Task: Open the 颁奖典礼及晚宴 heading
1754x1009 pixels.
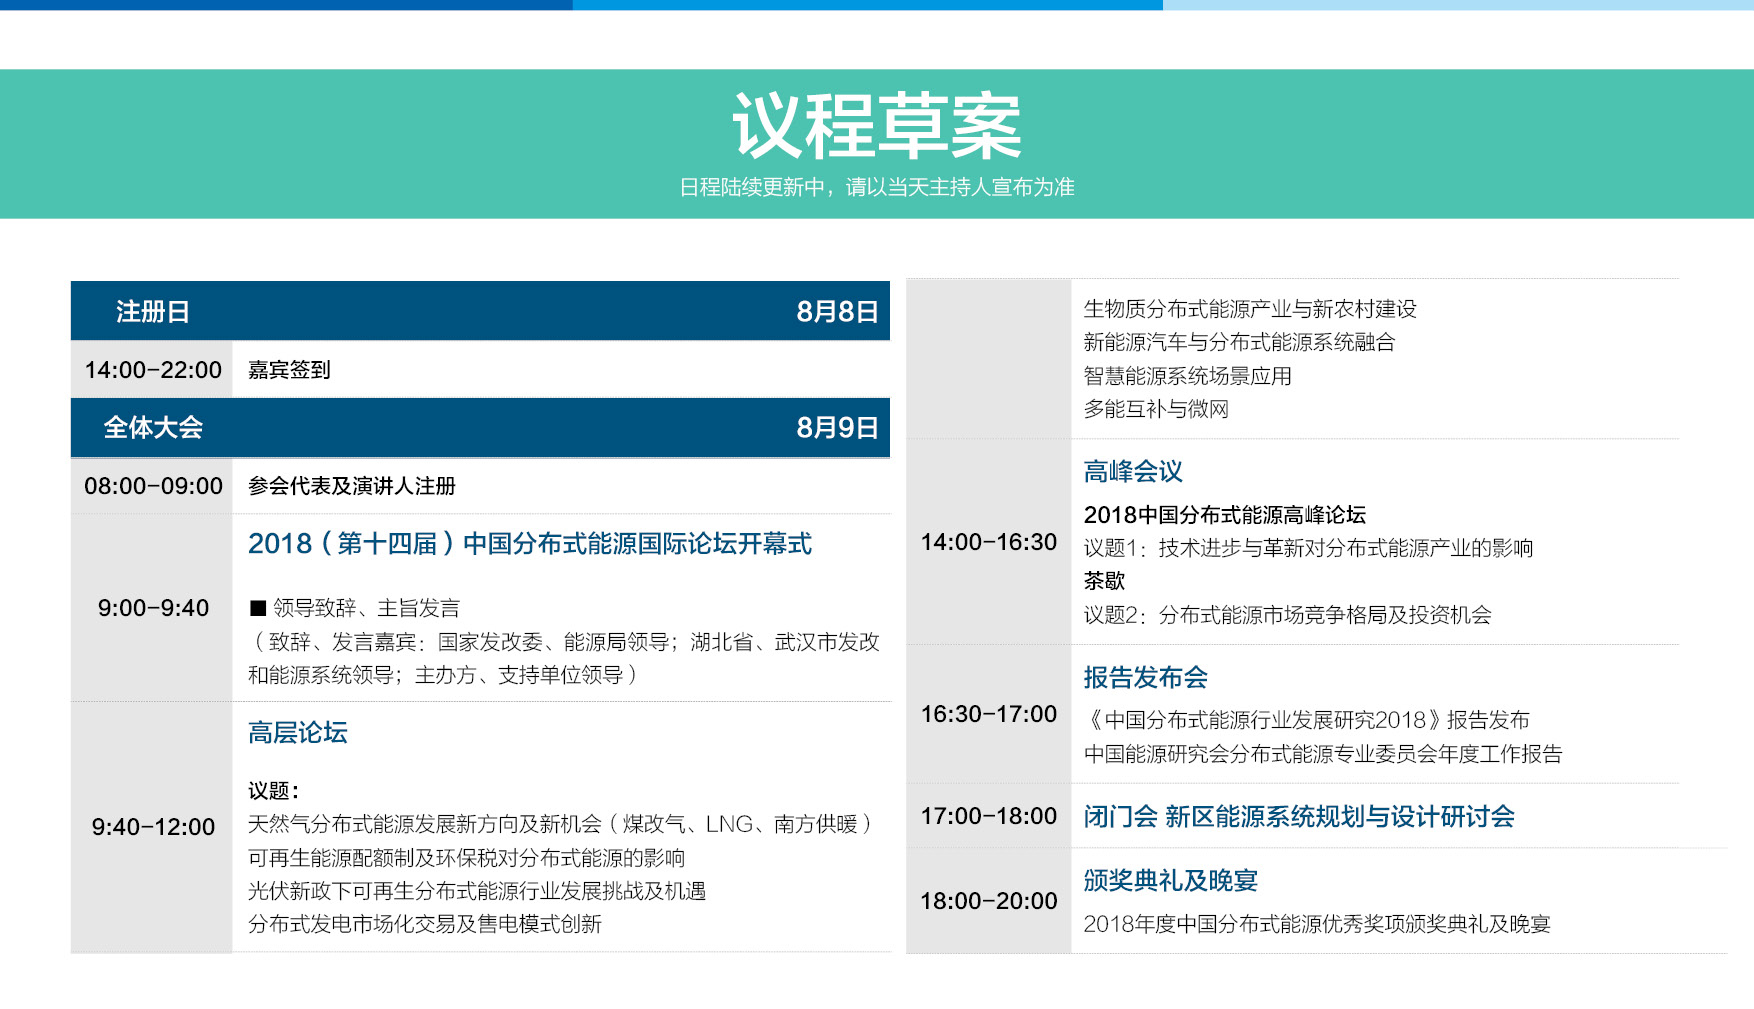Action: point(1170,881)
